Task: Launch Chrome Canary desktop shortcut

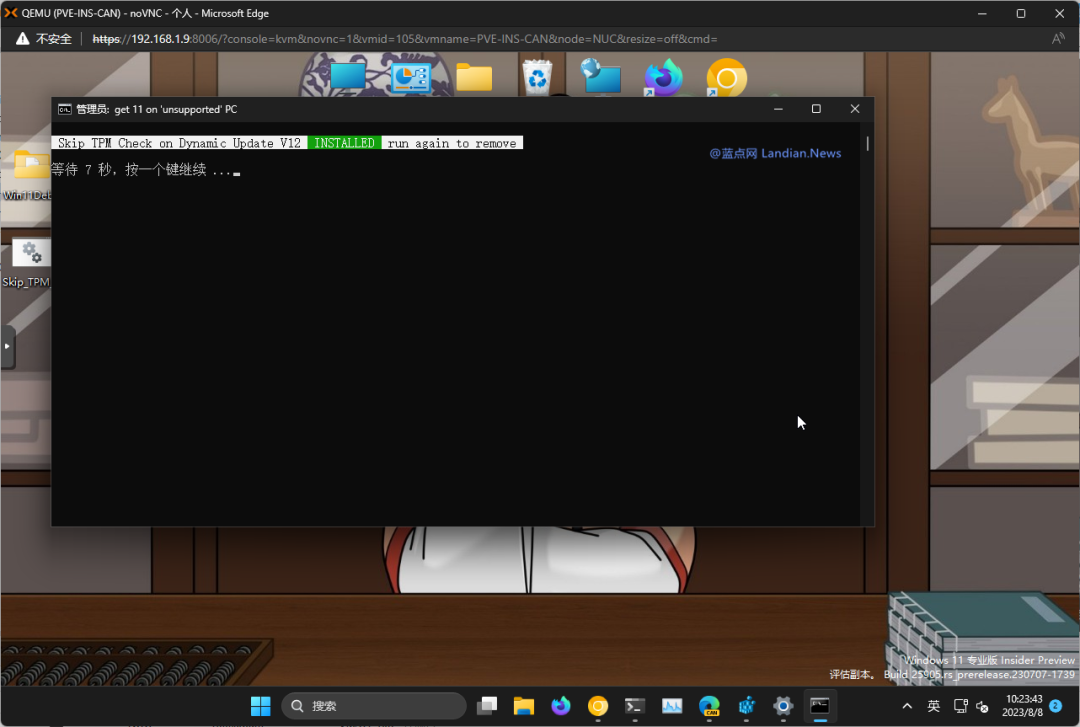Action: tap(727, 77)
